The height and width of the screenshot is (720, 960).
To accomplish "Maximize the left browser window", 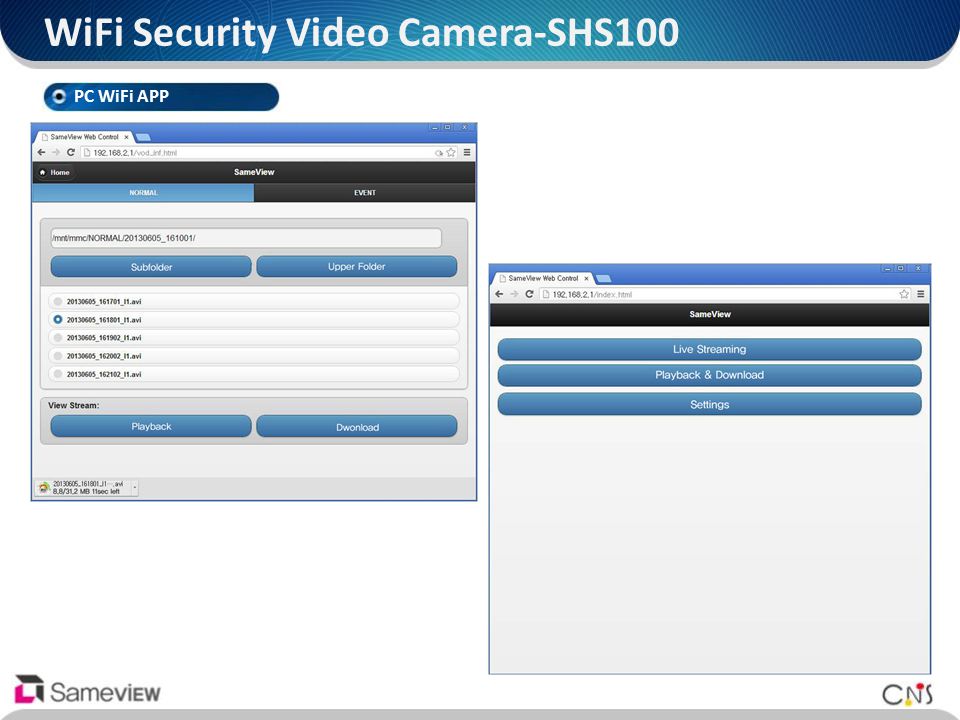I will pos(448,127).
